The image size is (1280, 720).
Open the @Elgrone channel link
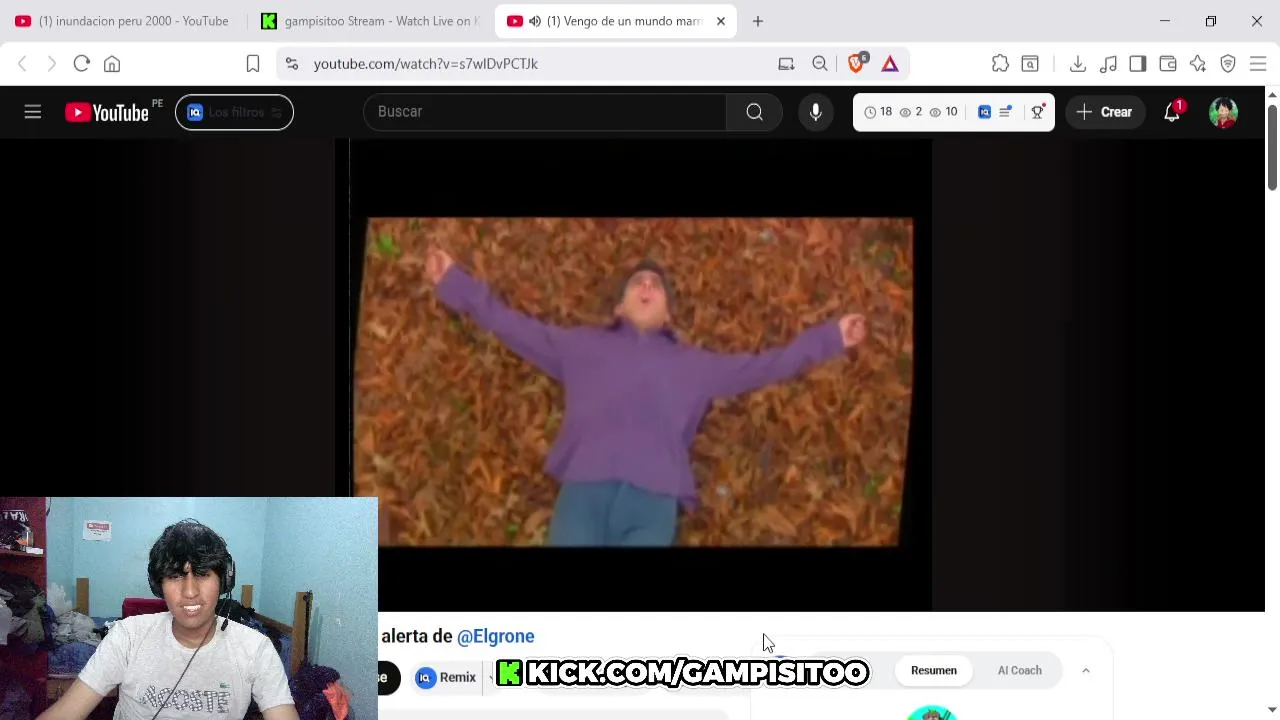coord(496,636)
